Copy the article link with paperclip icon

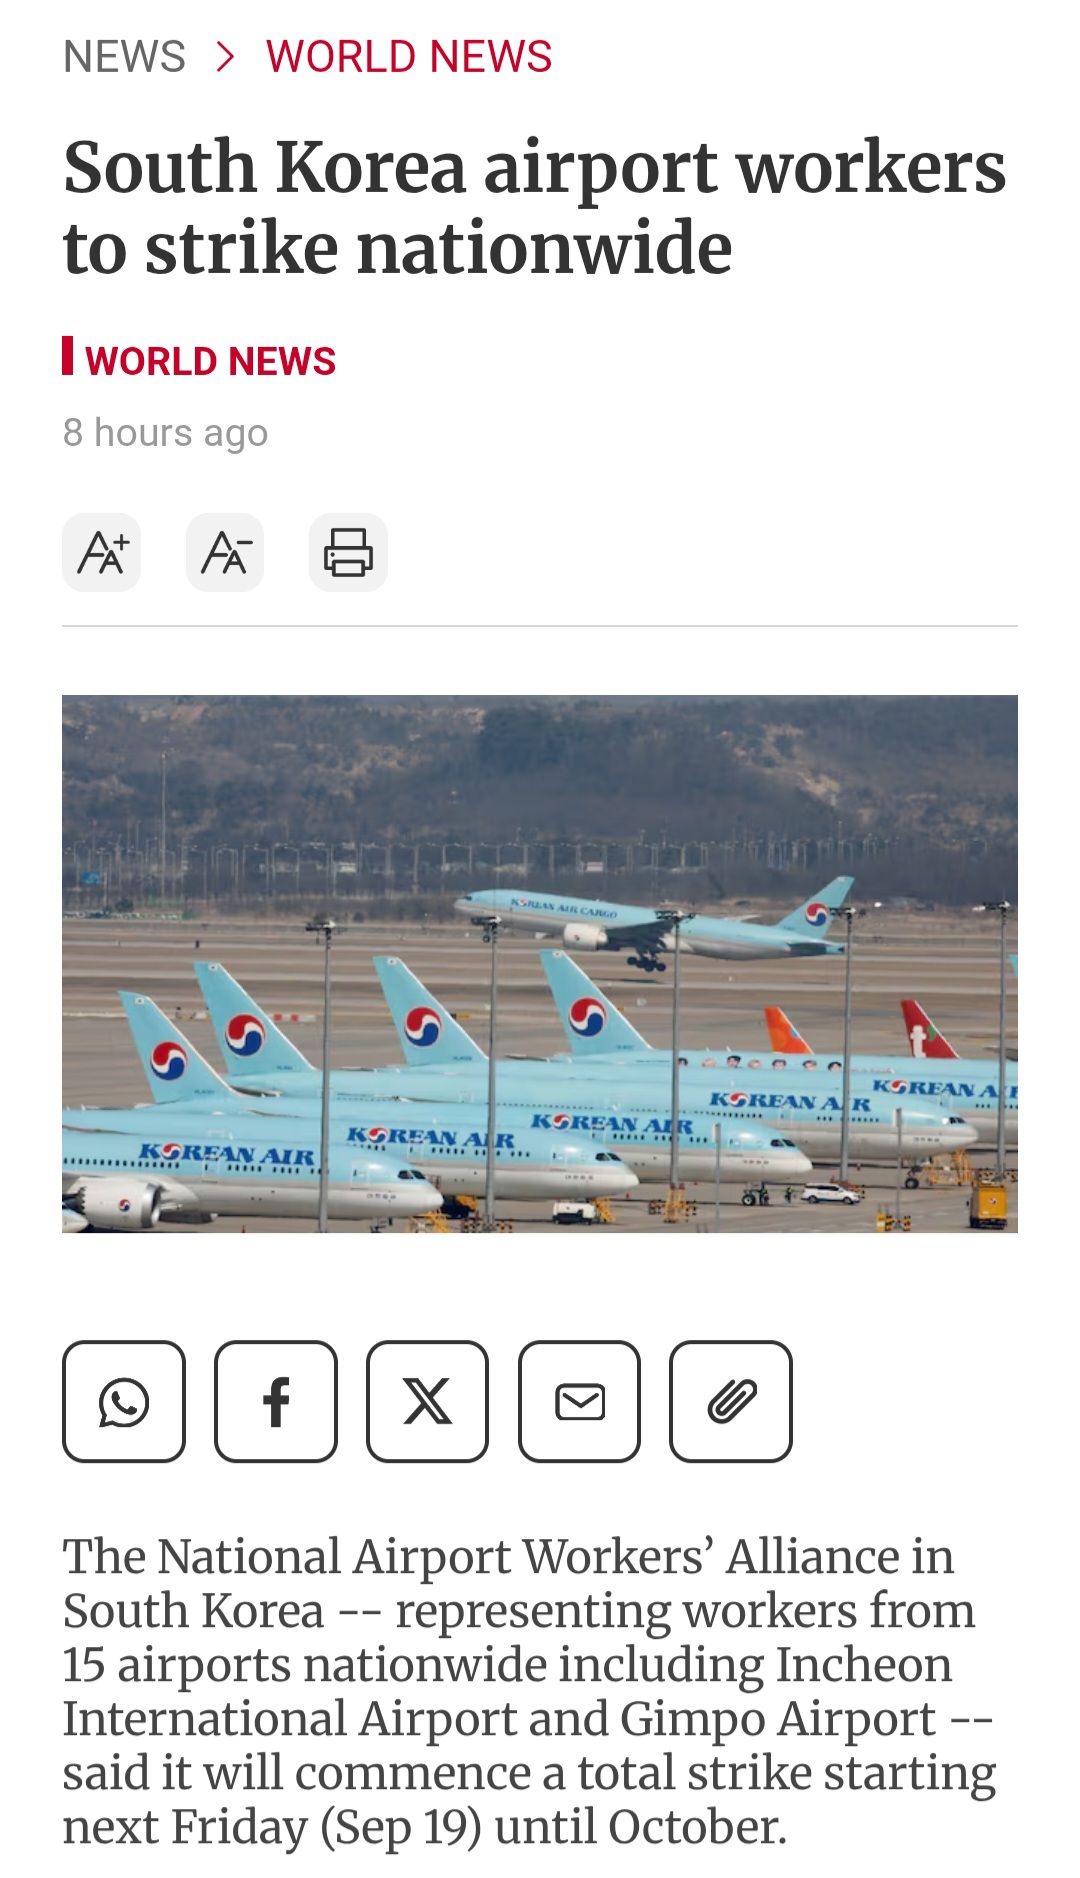click(x=731, y=1401)
